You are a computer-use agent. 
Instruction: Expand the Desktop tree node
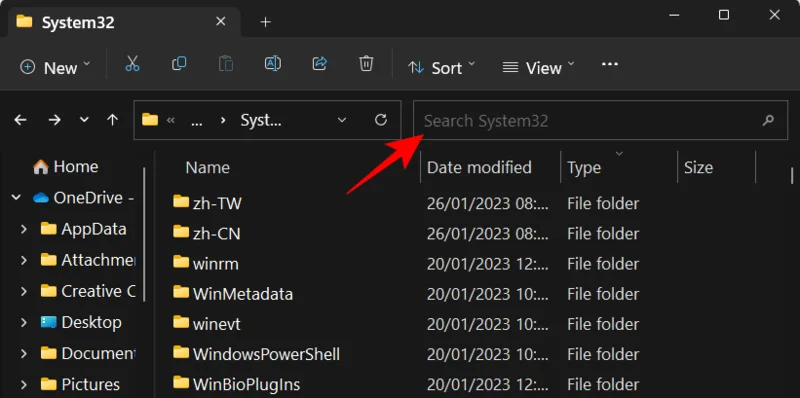coord(23,322)
